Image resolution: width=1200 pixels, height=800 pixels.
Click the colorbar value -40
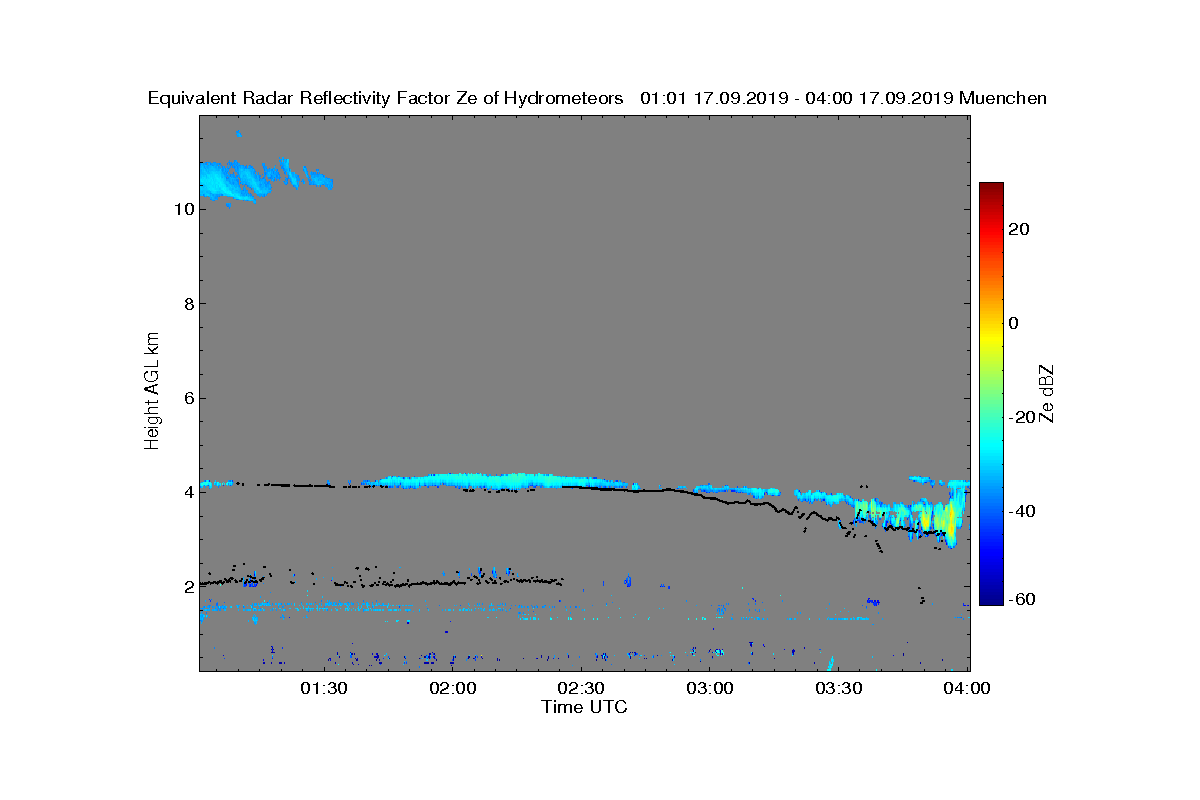1023,511
